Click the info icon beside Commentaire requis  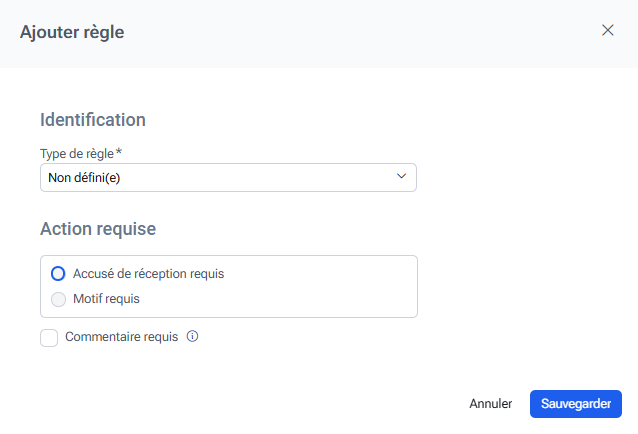click(x=193, y=337)
